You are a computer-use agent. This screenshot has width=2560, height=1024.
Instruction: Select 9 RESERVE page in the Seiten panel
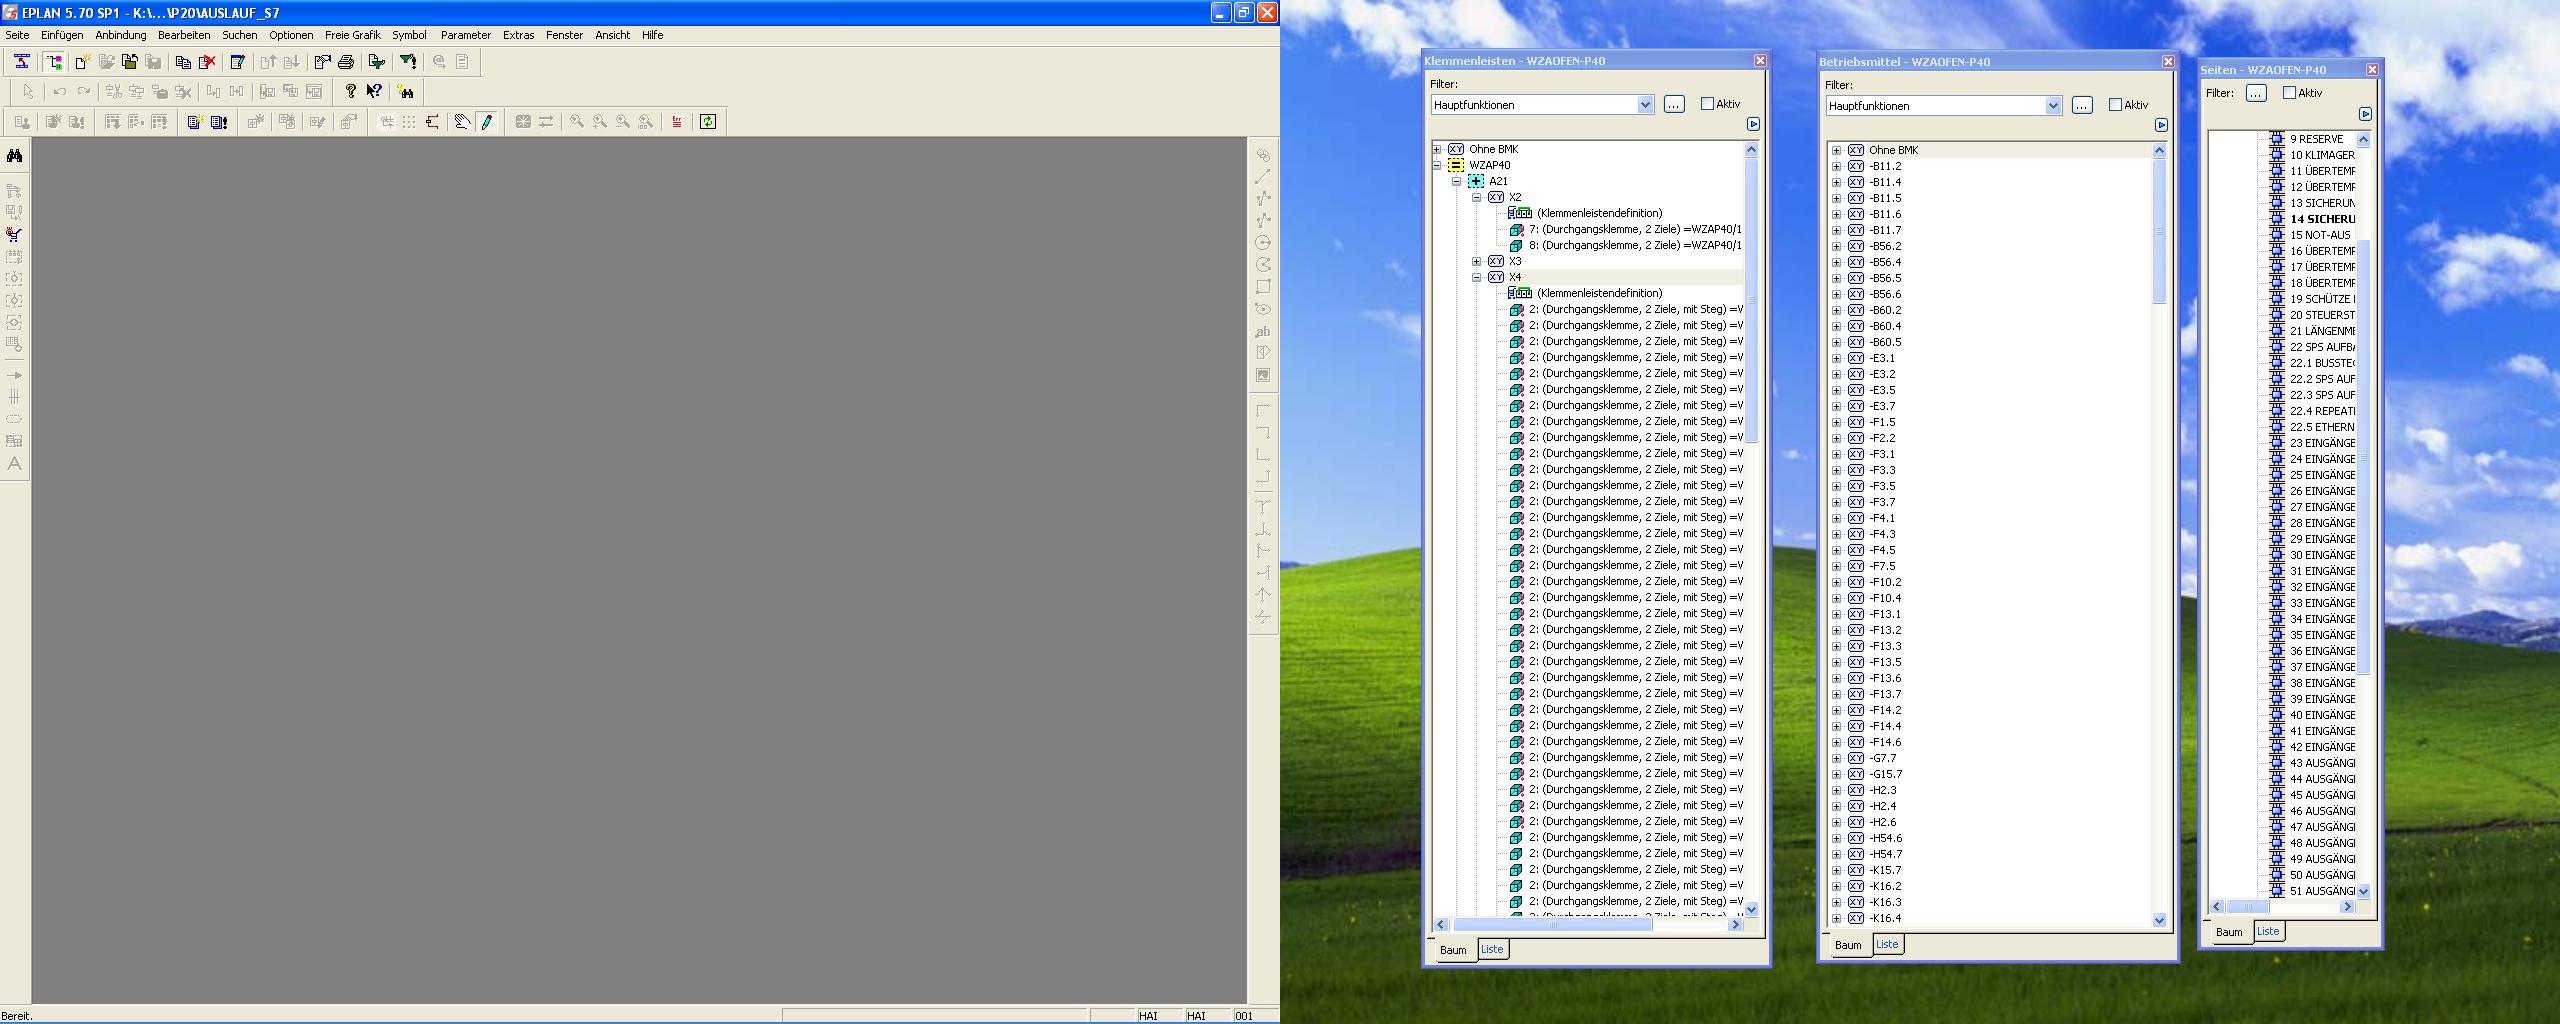(2316, 139)
